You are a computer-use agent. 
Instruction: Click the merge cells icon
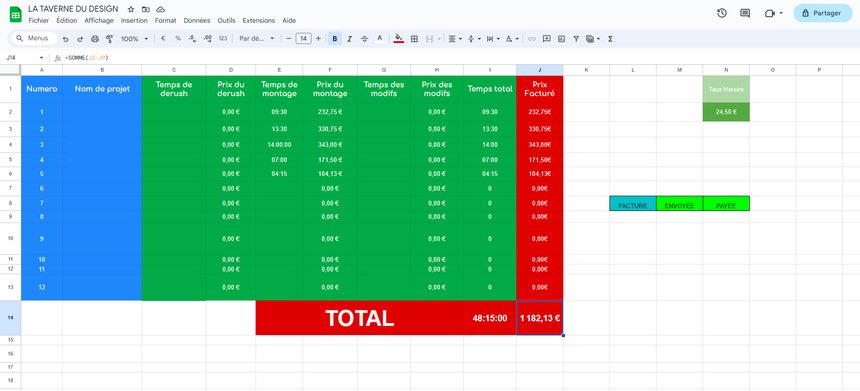tap(429, 39)
